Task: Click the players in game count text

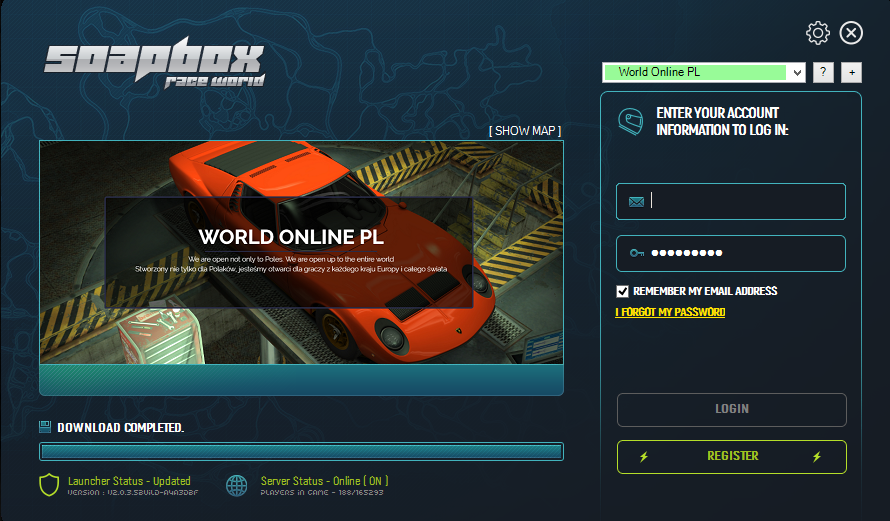Action: pyautogui.click(x=322, y=493)
